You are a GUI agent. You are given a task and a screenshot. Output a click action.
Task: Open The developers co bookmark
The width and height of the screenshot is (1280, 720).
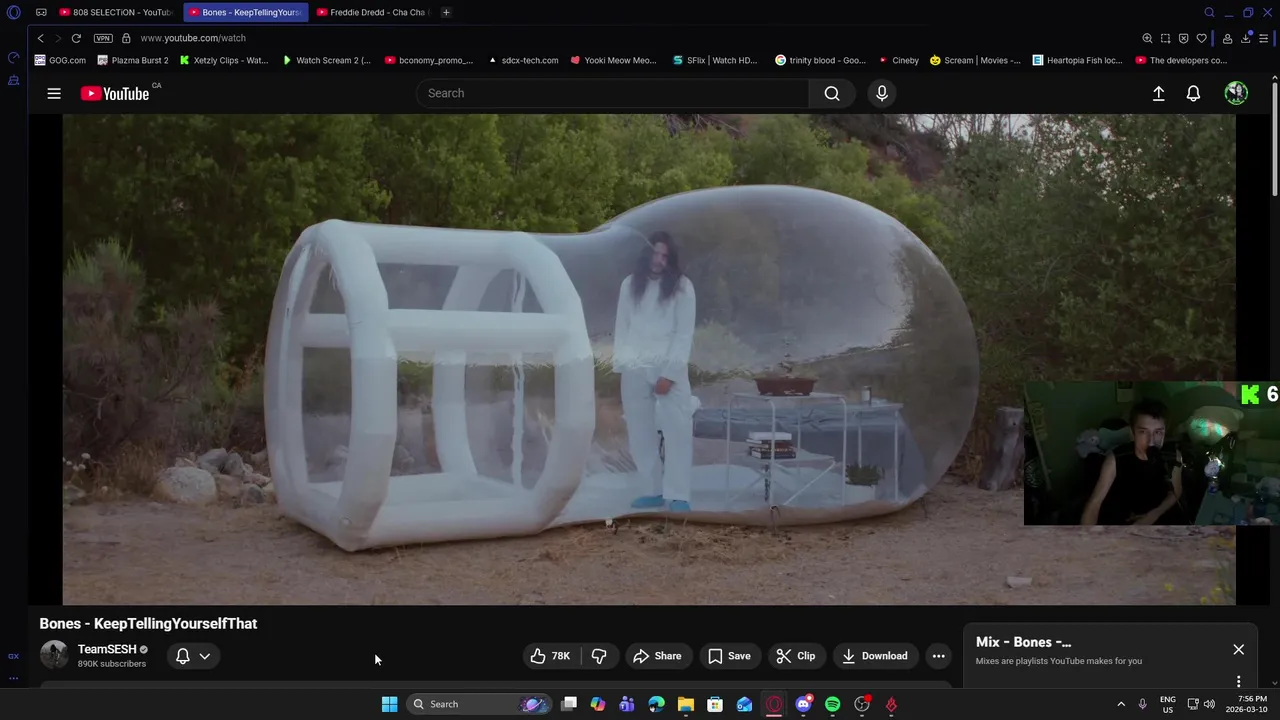point(1181,60)
